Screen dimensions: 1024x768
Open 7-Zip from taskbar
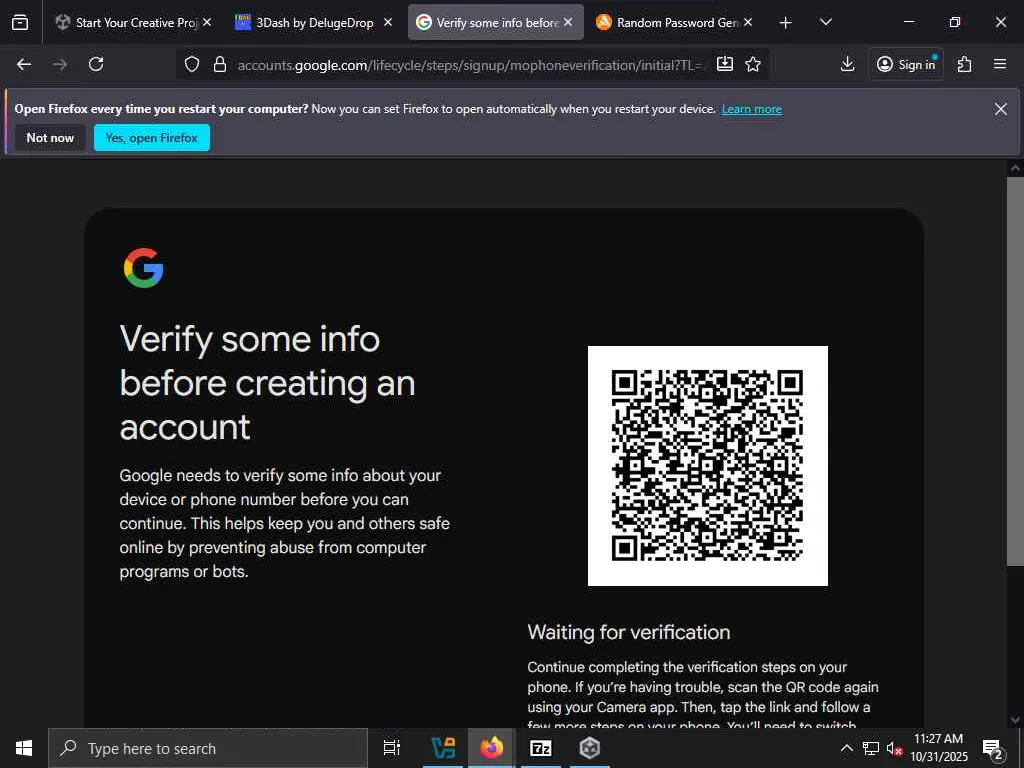541,748
